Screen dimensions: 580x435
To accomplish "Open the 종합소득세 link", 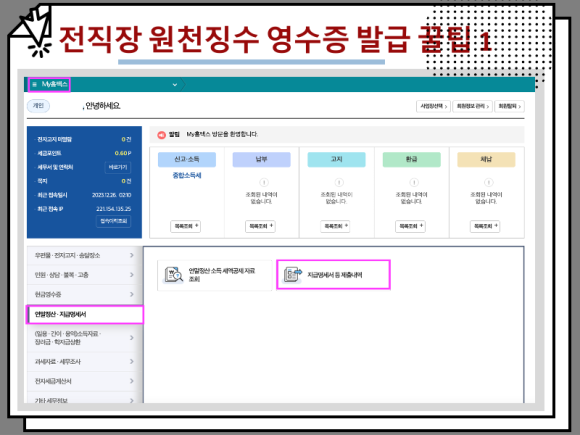I will pos(187,175).
